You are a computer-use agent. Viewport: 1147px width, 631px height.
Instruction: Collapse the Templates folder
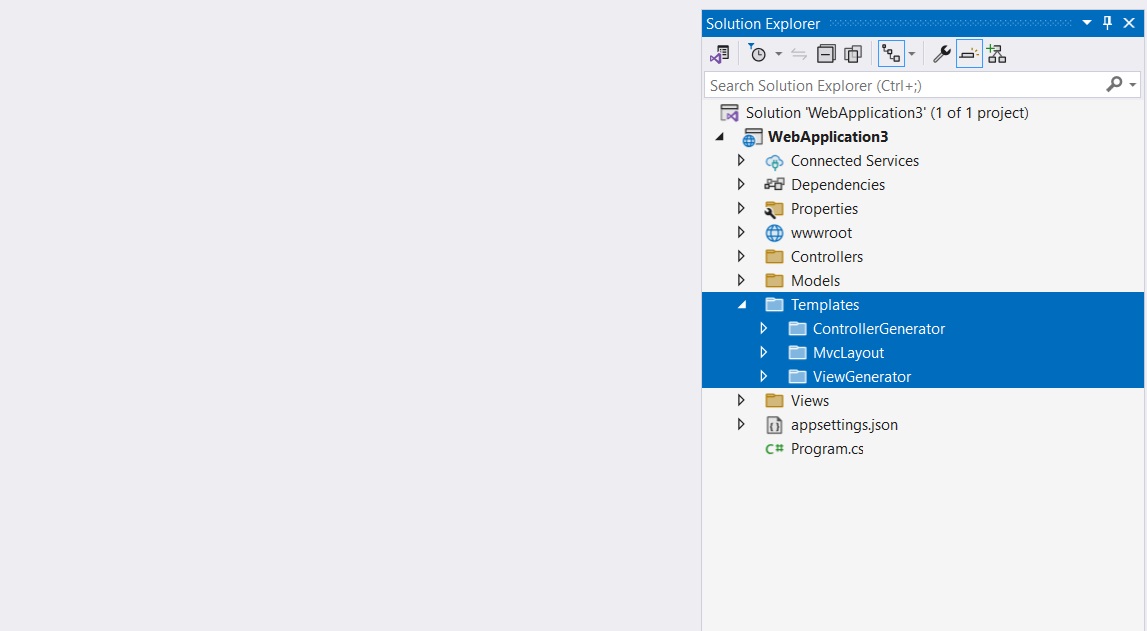pos(741,305)
